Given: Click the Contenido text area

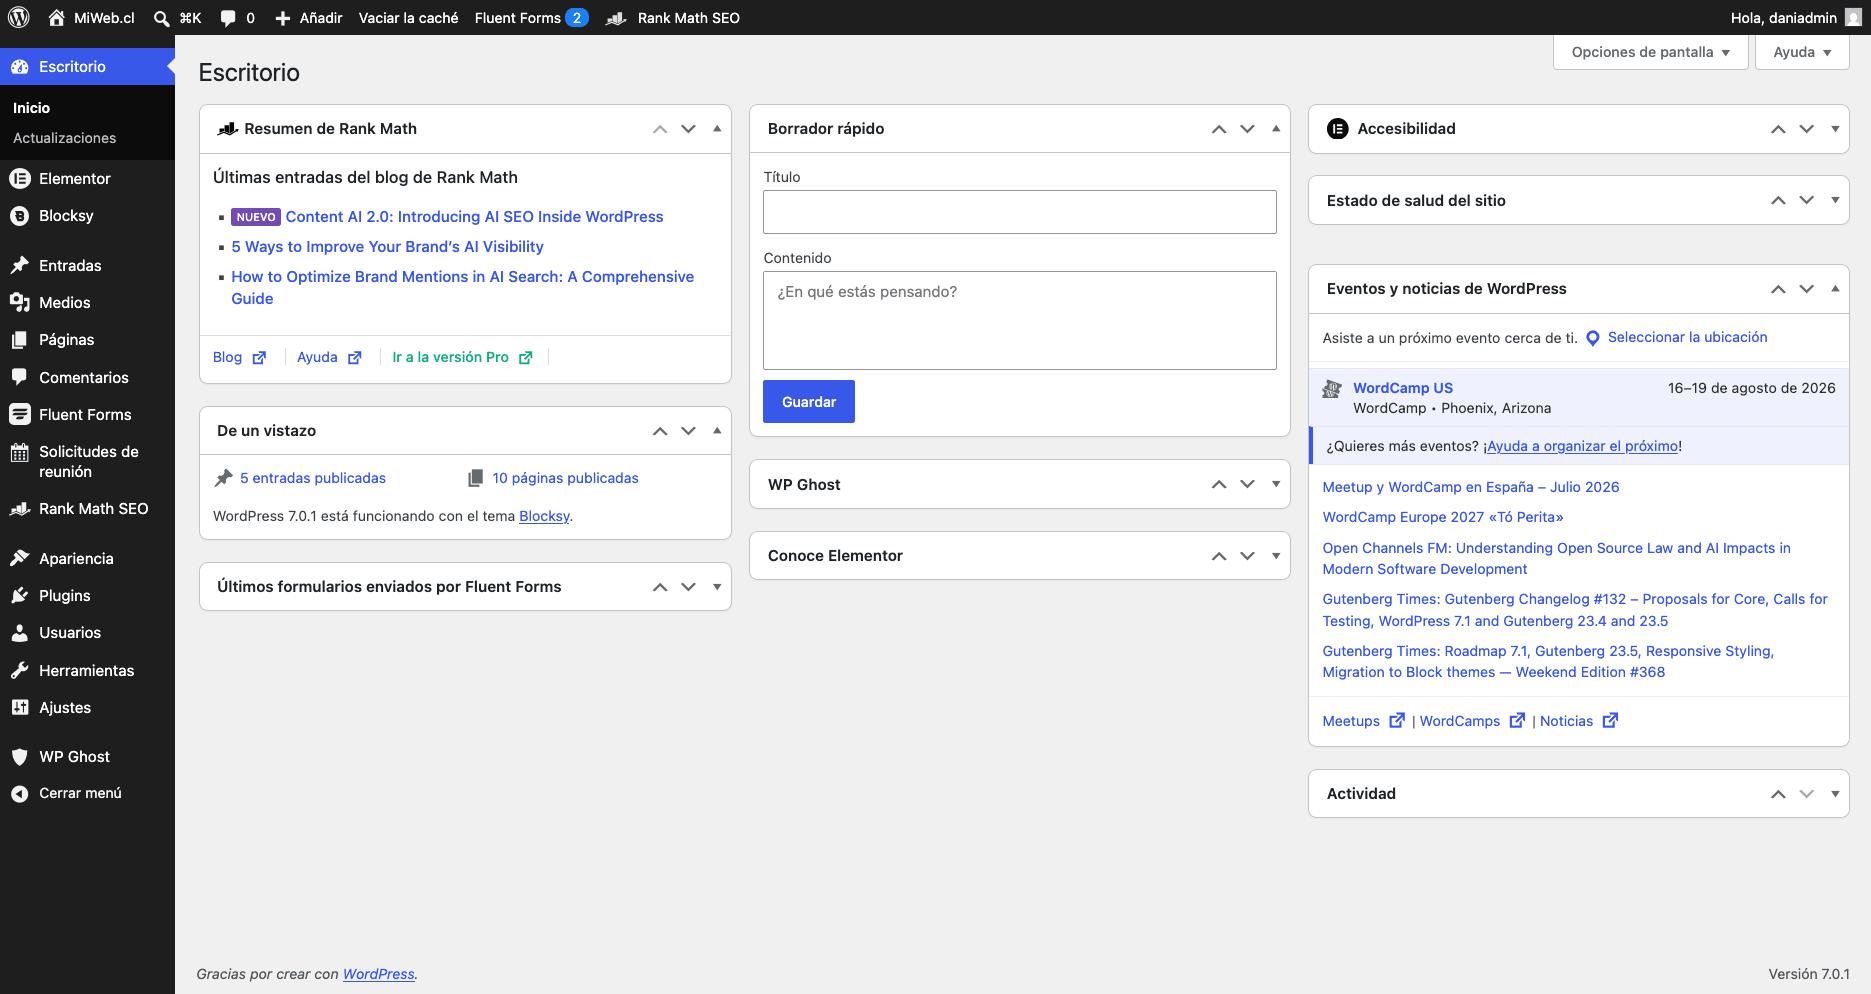Looking at the screenshot, I should (x=1019, y=320).
